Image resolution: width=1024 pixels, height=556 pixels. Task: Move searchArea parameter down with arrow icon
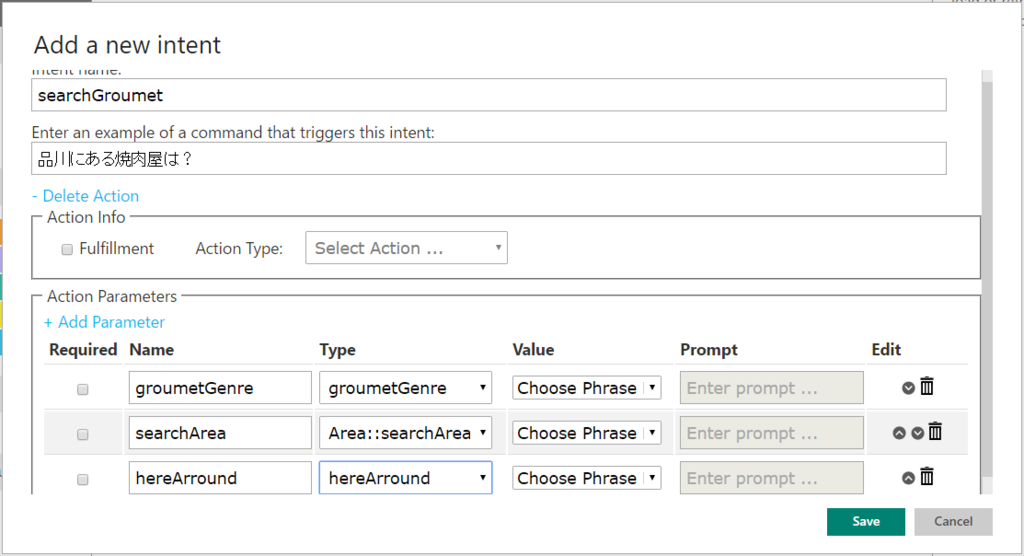pyautogui.click(x=917, y=433)
